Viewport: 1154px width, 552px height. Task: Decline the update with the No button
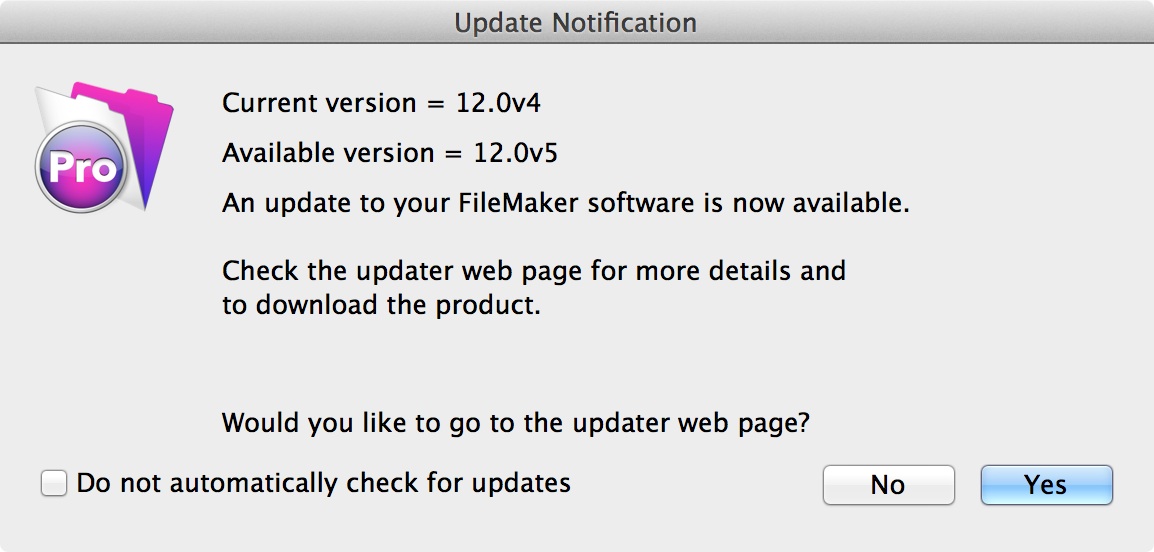[888, 485]
